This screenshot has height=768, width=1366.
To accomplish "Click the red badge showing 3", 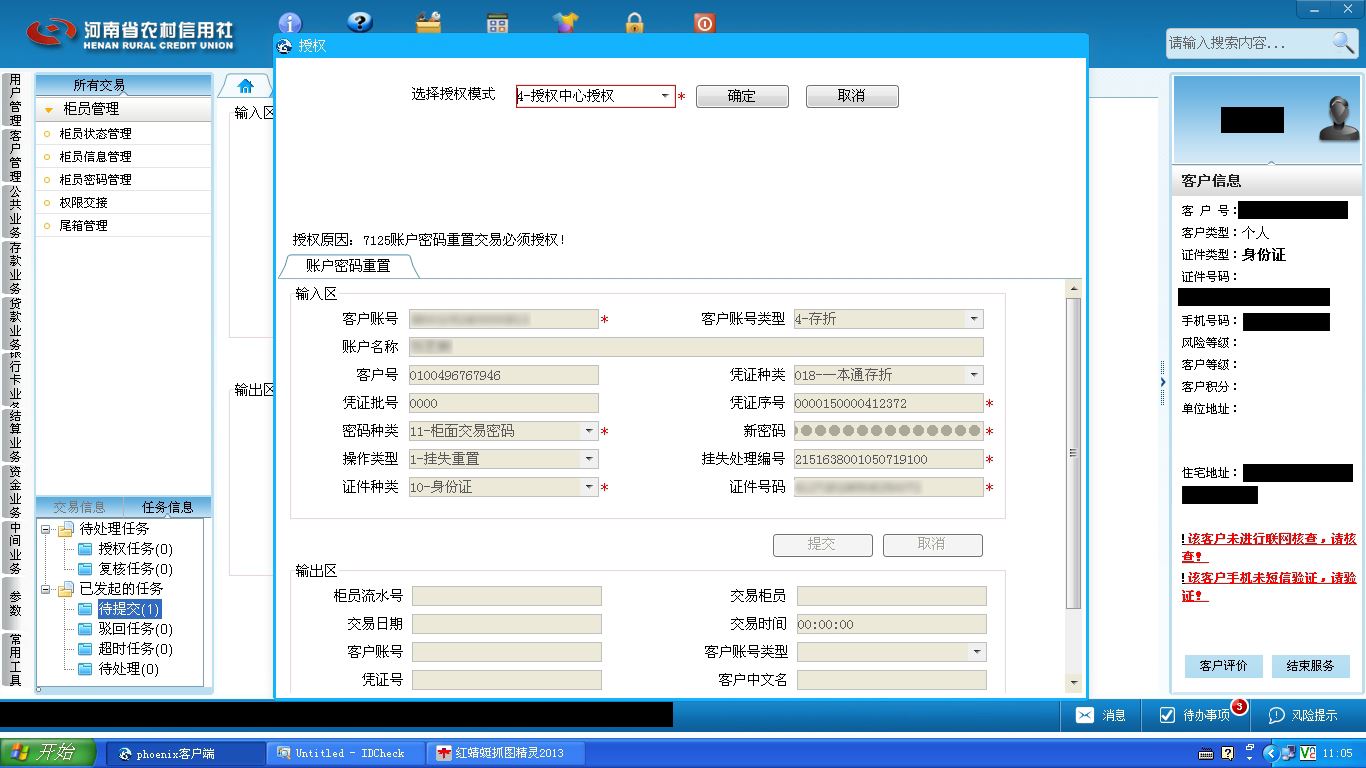I will point(1239,707).
